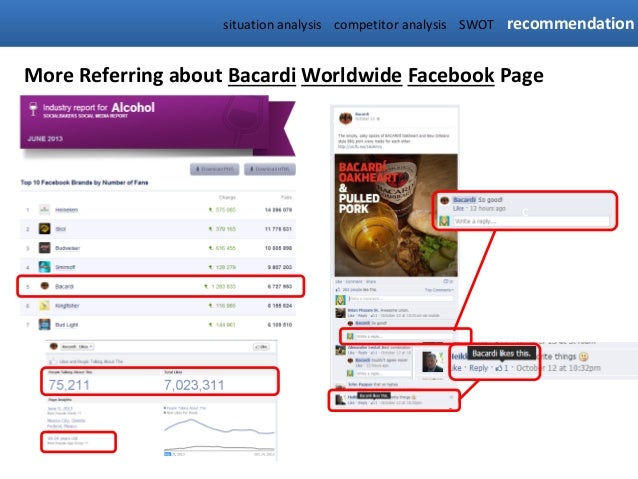This screenshot has width=638, height=479.
Task: Click the likes trend line chart
Action: pos(219,435)
